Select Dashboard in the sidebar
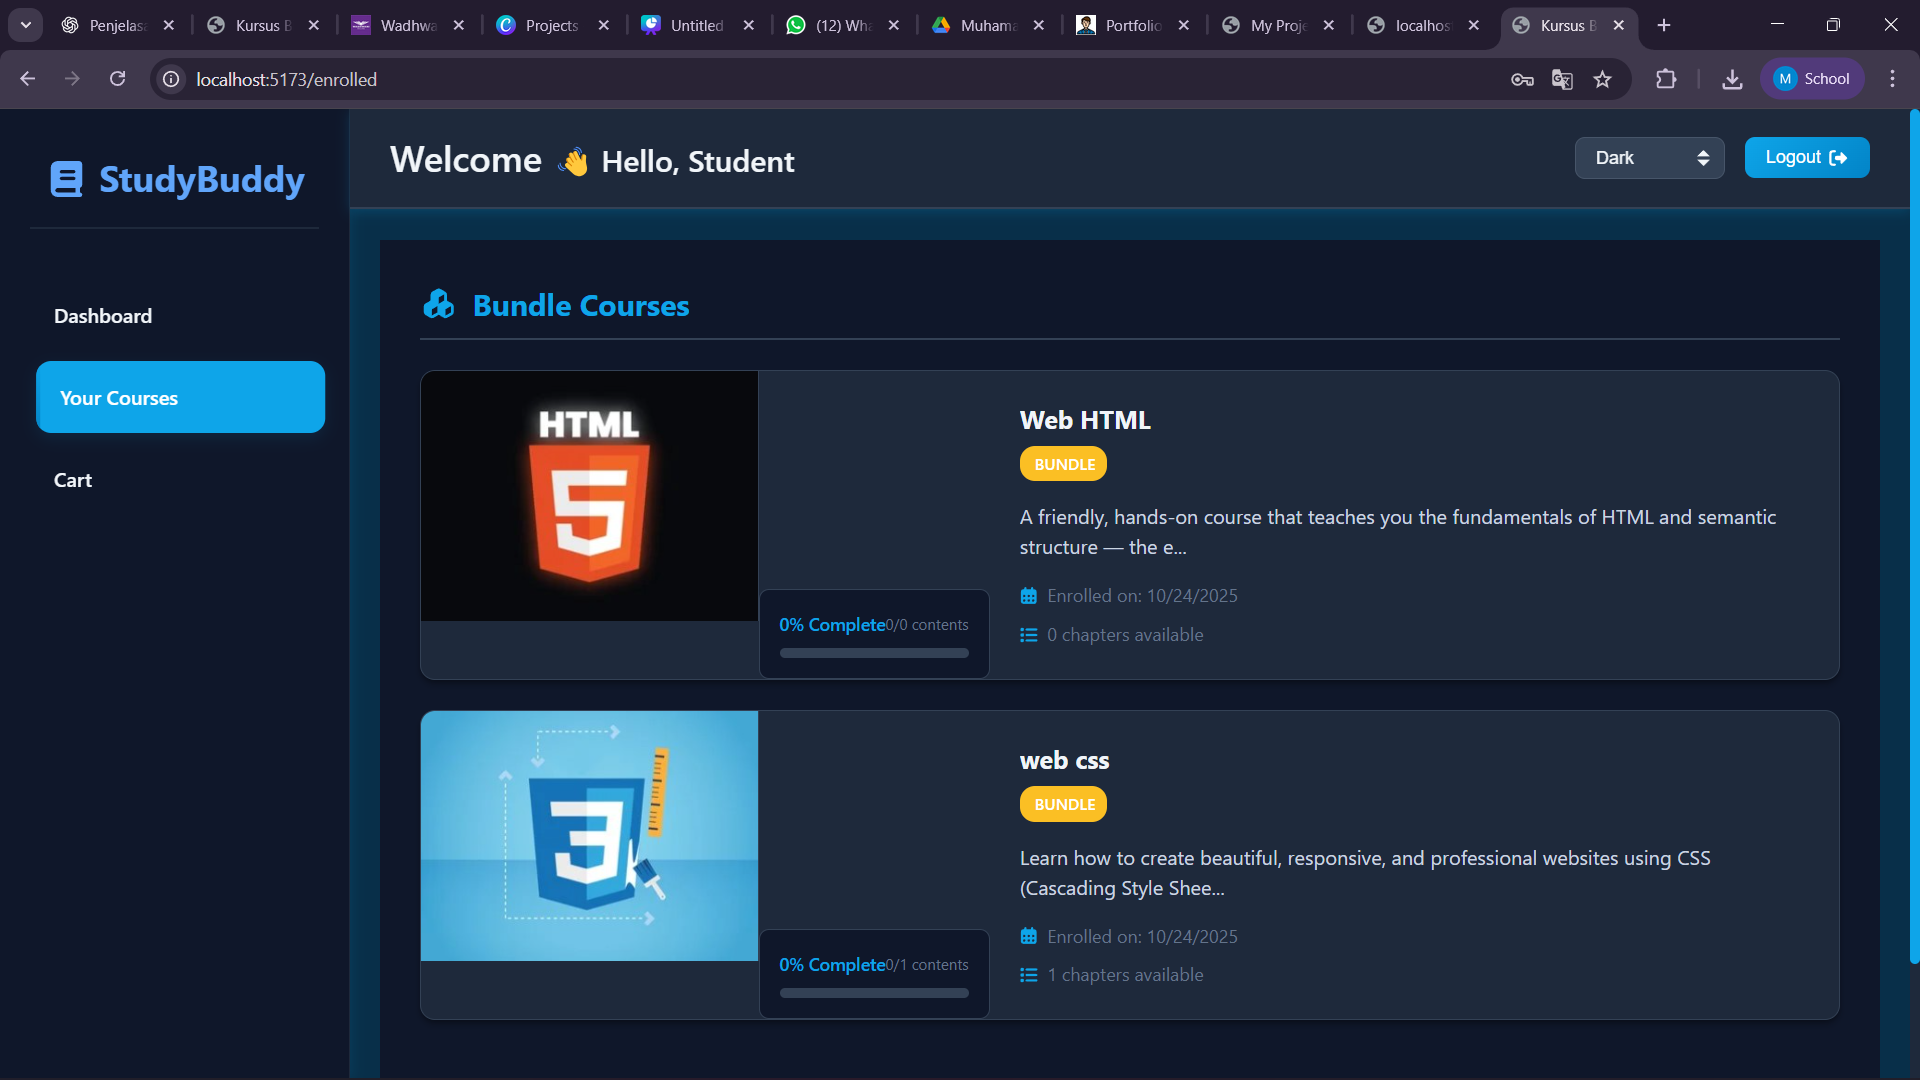 point(102,316)
